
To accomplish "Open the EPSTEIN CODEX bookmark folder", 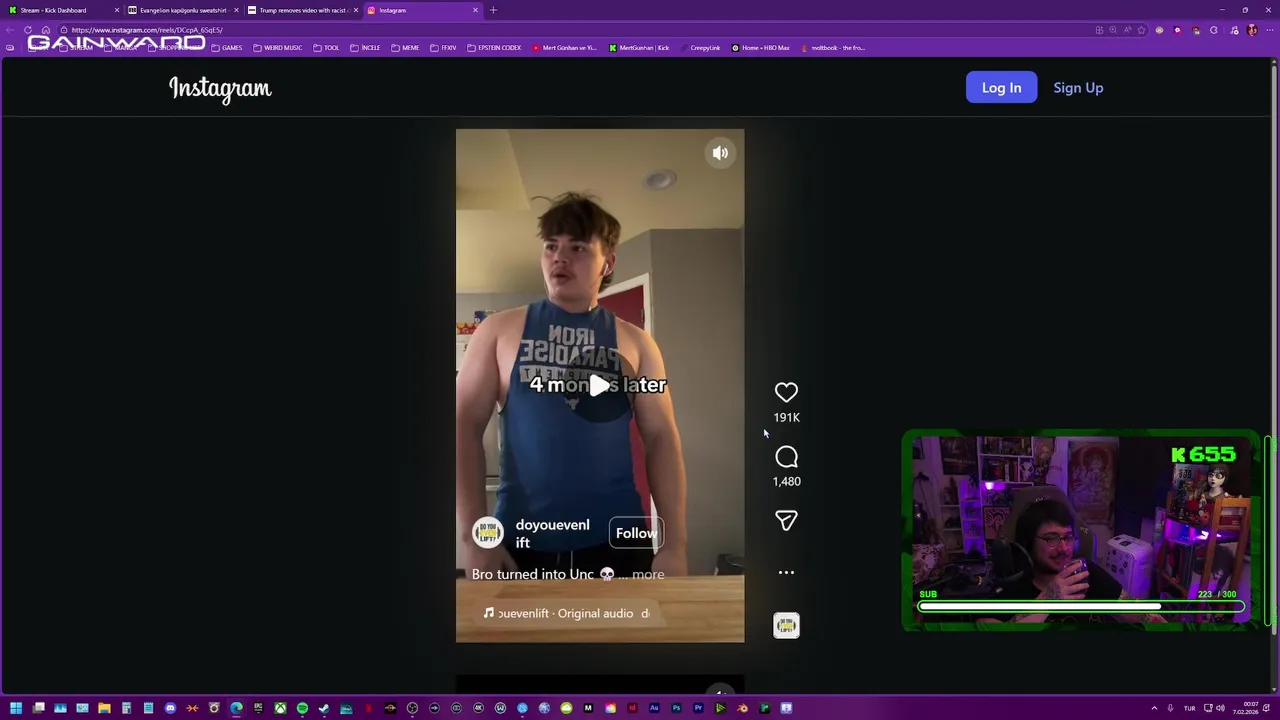I will pyautogui.click(x=494, y=48).
